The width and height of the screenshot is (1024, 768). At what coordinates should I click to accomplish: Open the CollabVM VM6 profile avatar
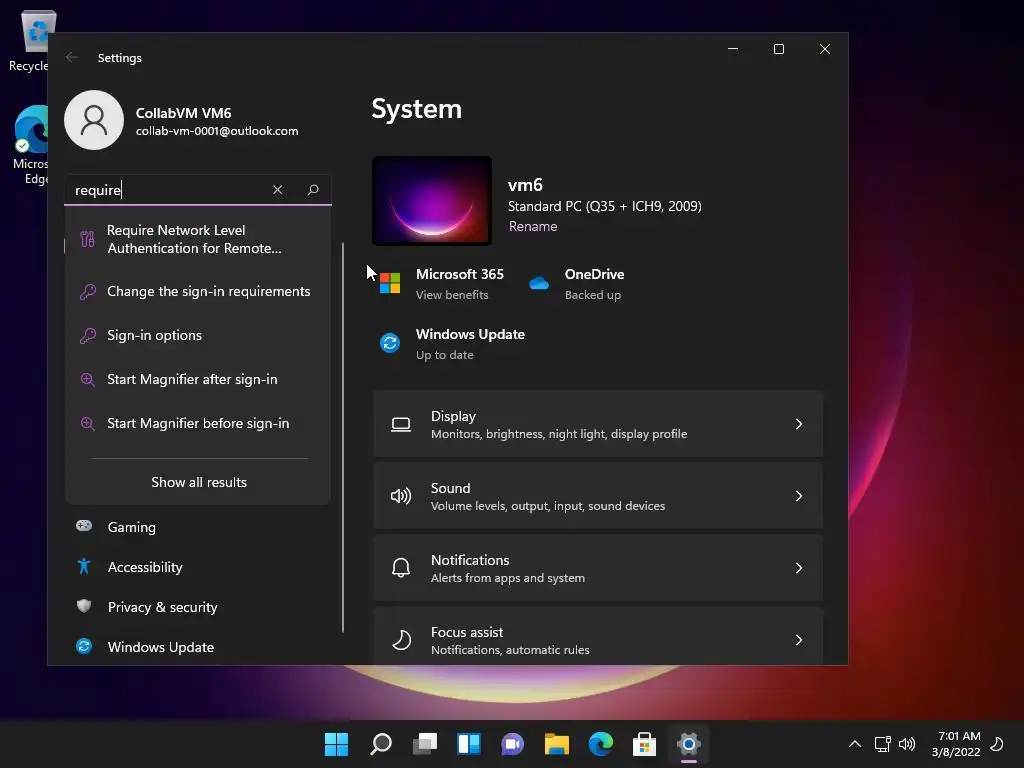tap(94, 120)
